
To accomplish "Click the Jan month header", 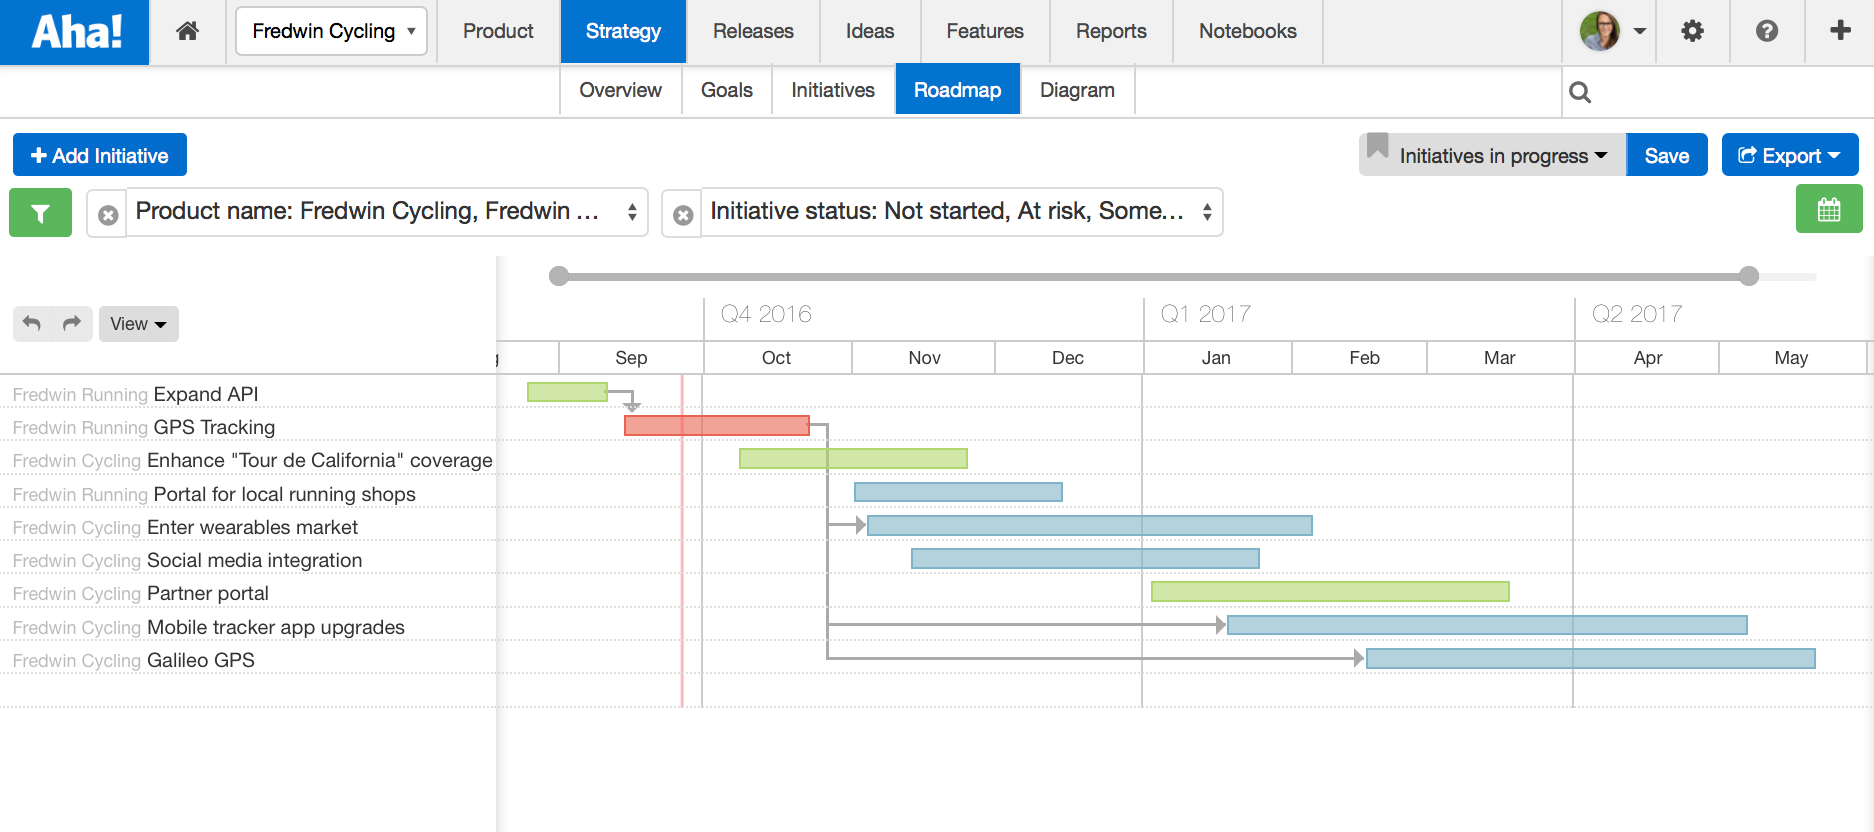I will (1216, 358).
